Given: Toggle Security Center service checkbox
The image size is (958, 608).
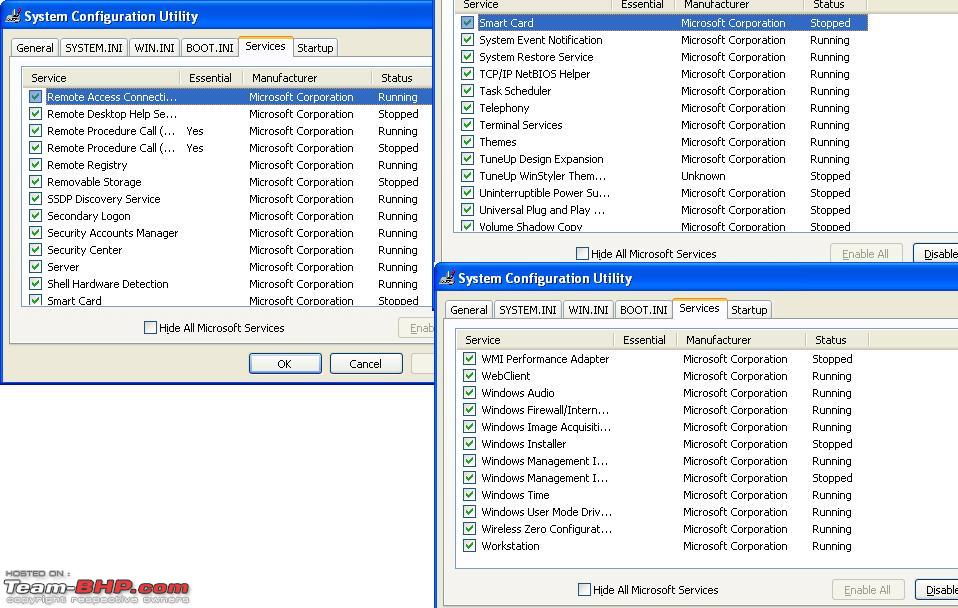Looking at the screenshot, I should coord(35,250).
